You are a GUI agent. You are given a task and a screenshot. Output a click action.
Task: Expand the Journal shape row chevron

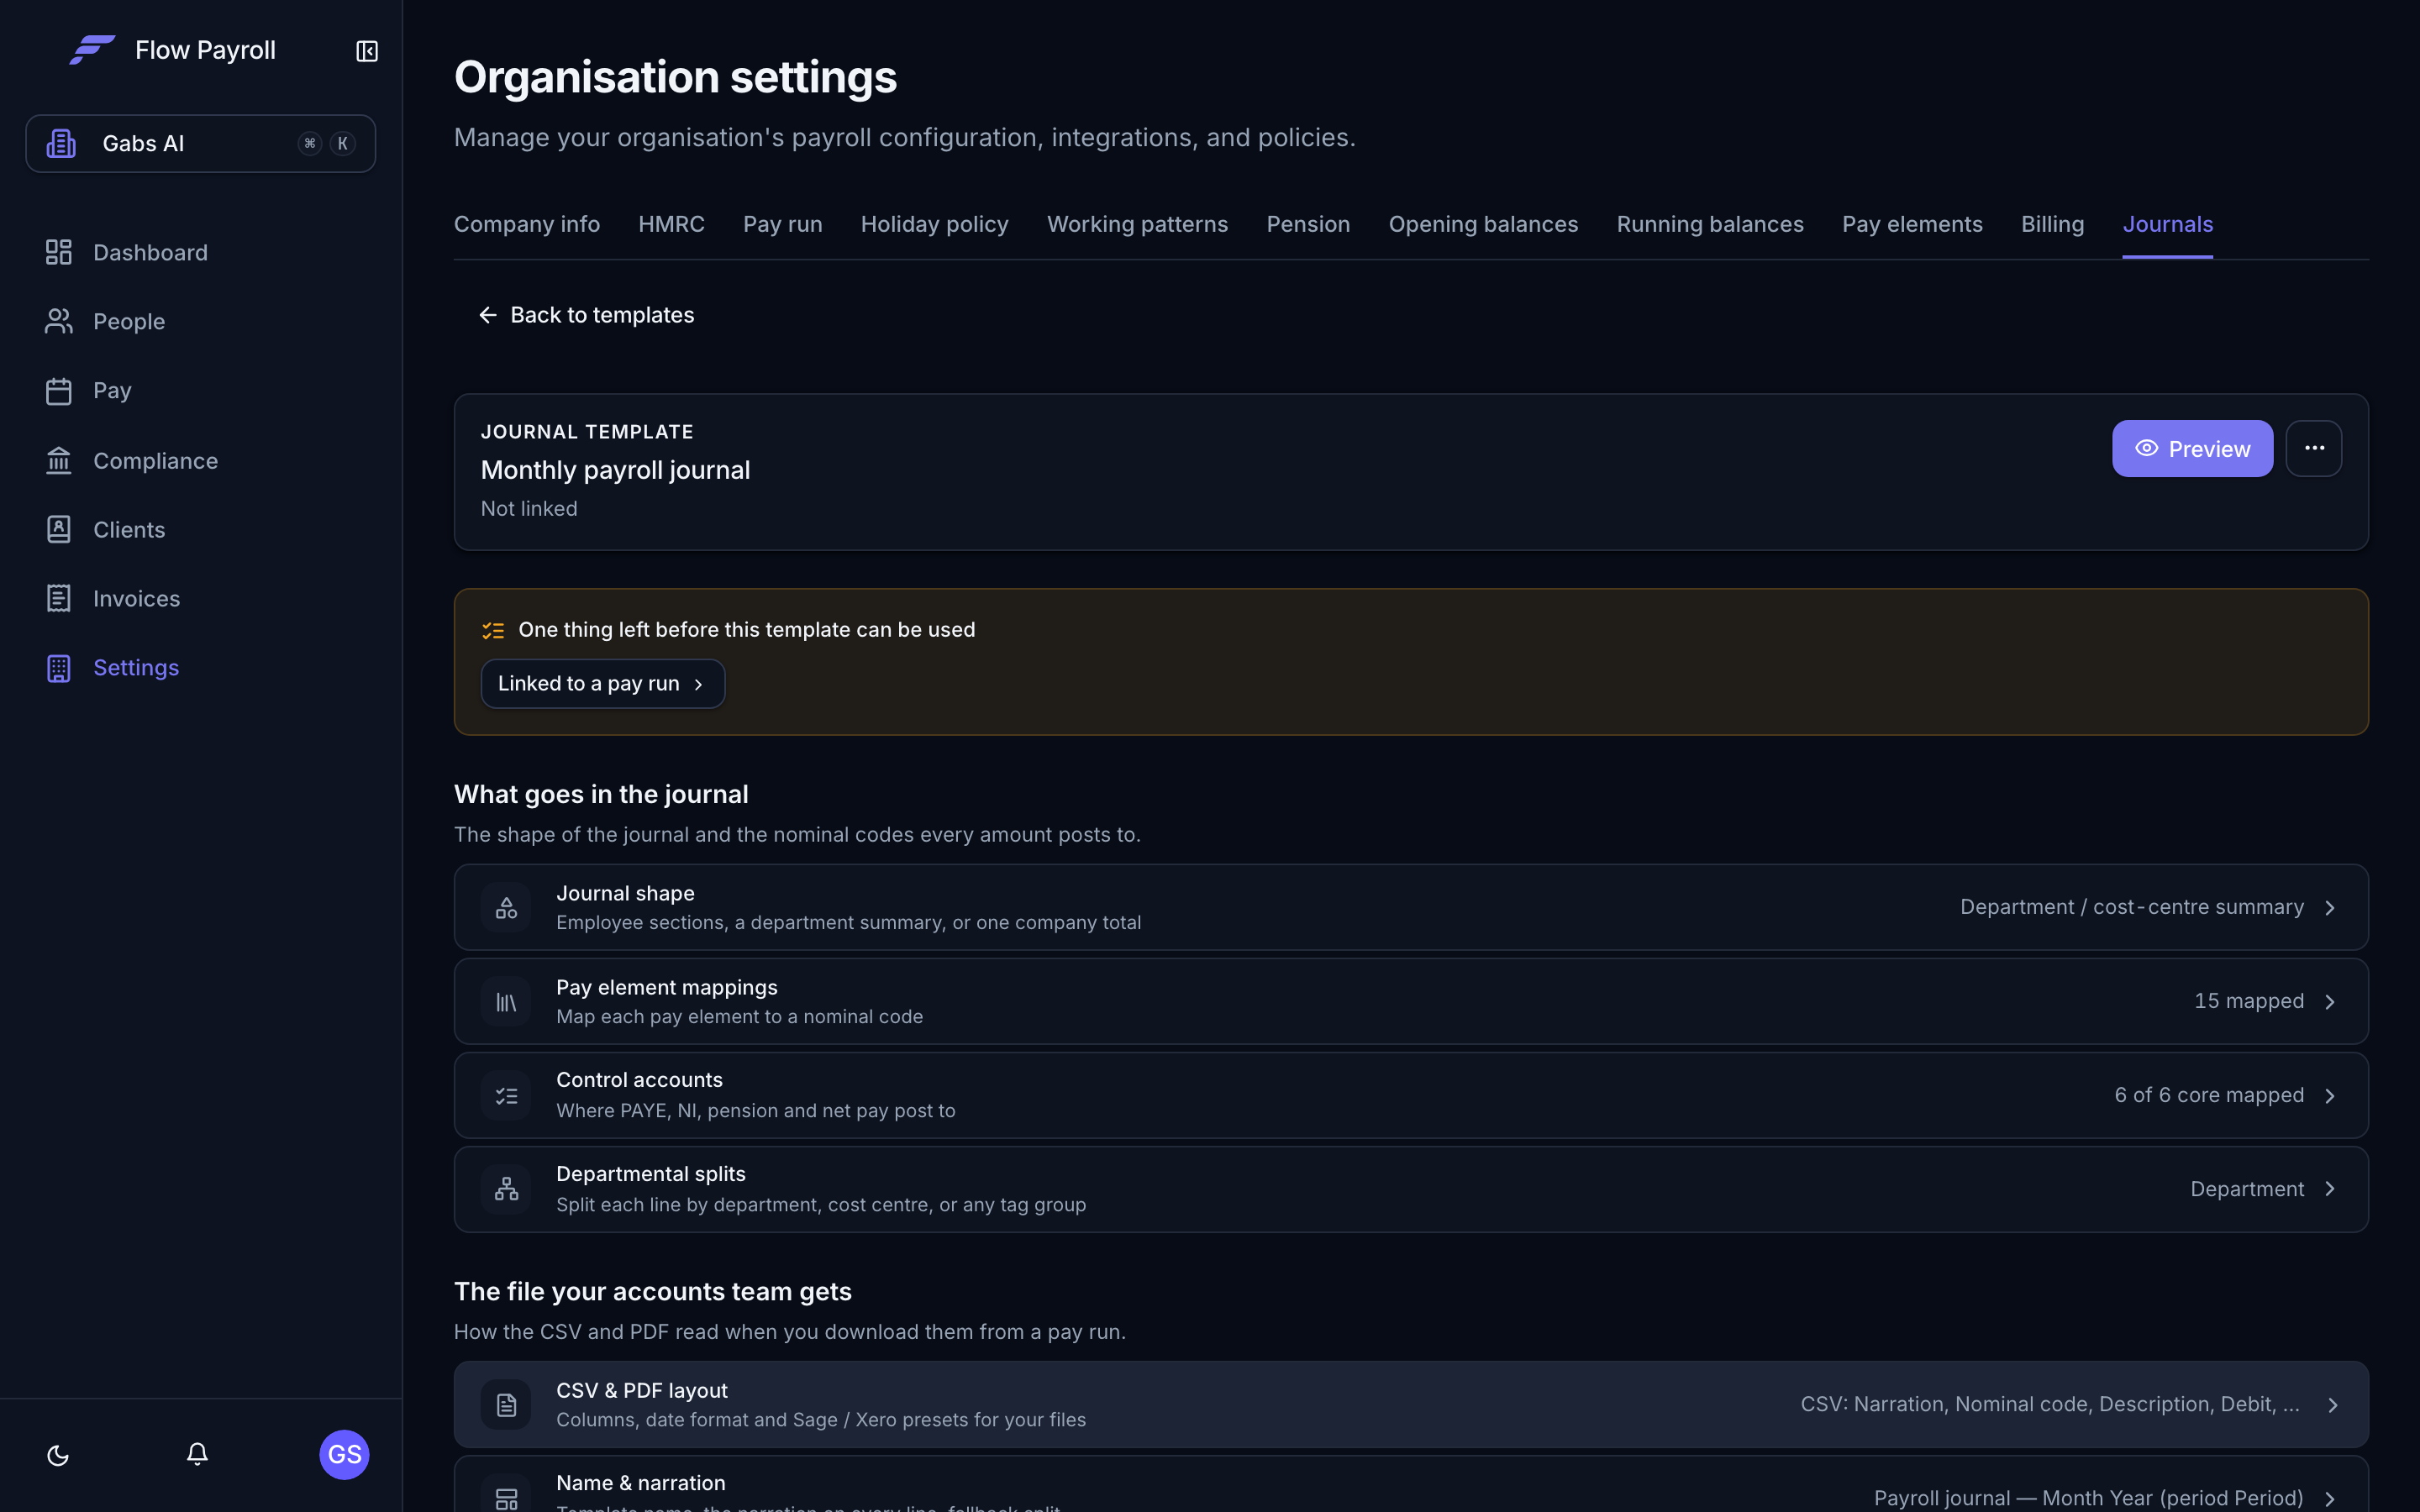click(x=2330, y=907)
